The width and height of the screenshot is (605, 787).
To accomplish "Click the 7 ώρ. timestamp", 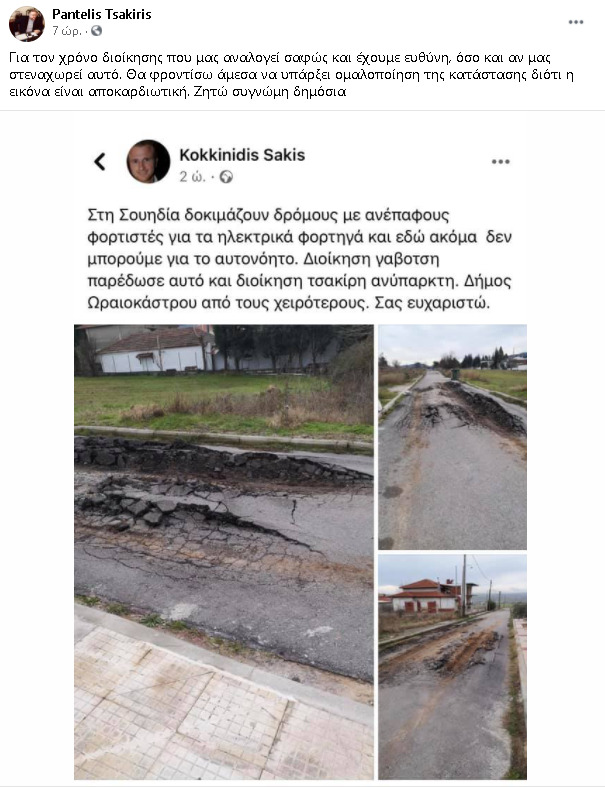I will (x=66, y=31).
